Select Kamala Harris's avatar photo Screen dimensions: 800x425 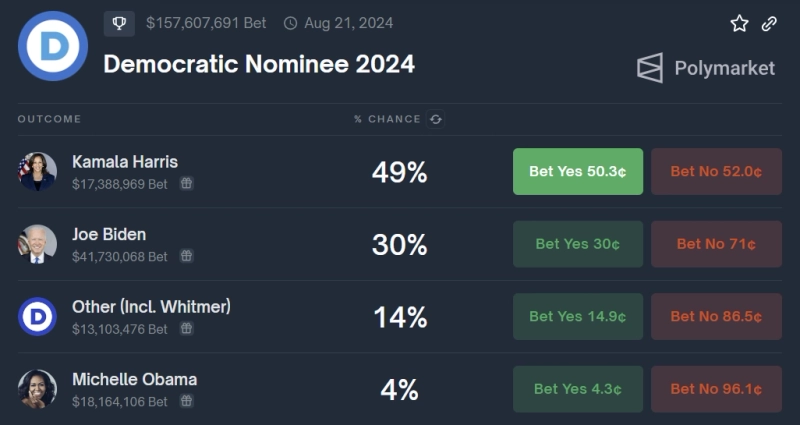37,171
